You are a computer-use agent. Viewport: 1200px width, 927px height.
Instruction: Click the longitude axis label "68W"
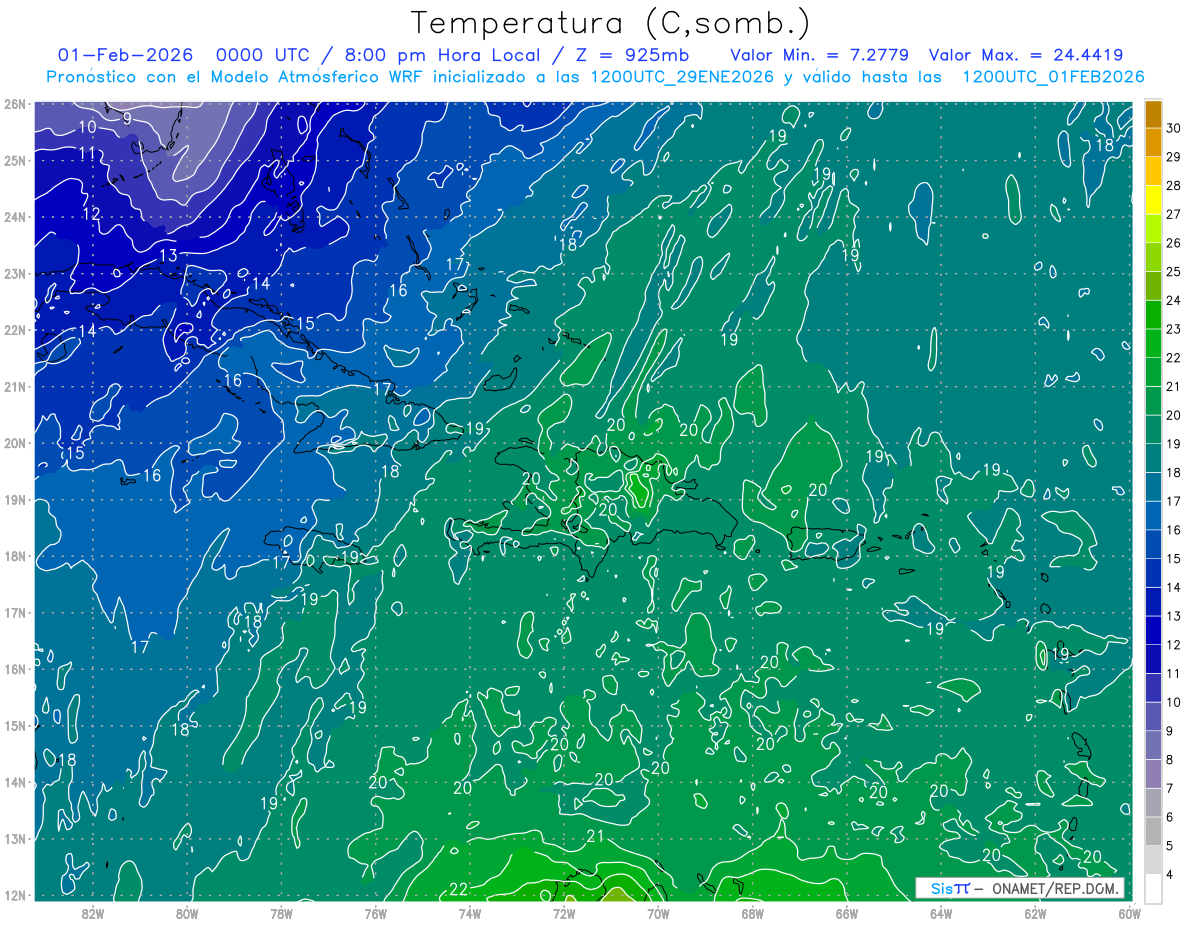click(753, 913)
